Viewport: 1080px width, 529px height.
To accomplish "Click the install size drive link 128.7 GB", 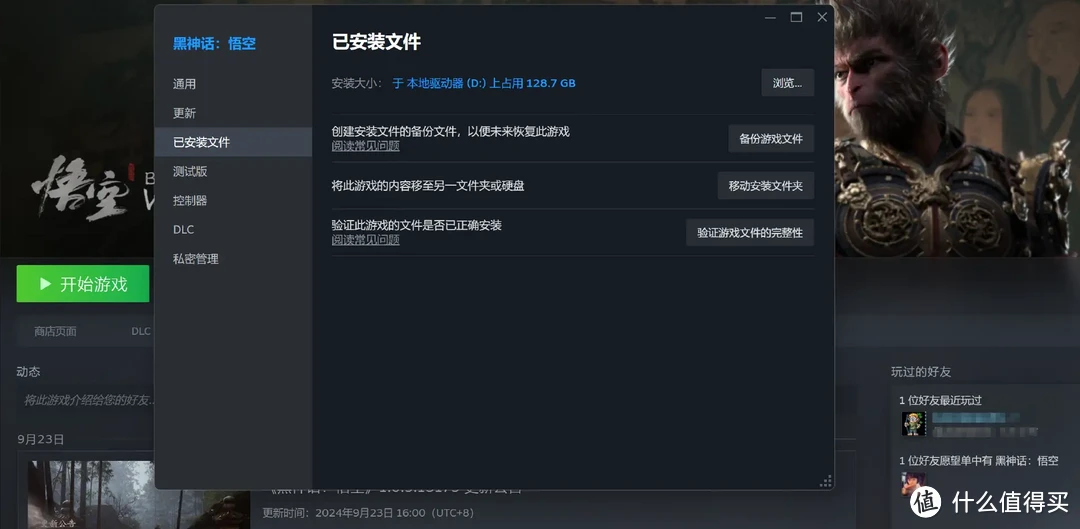I will [x=484, y=83].
